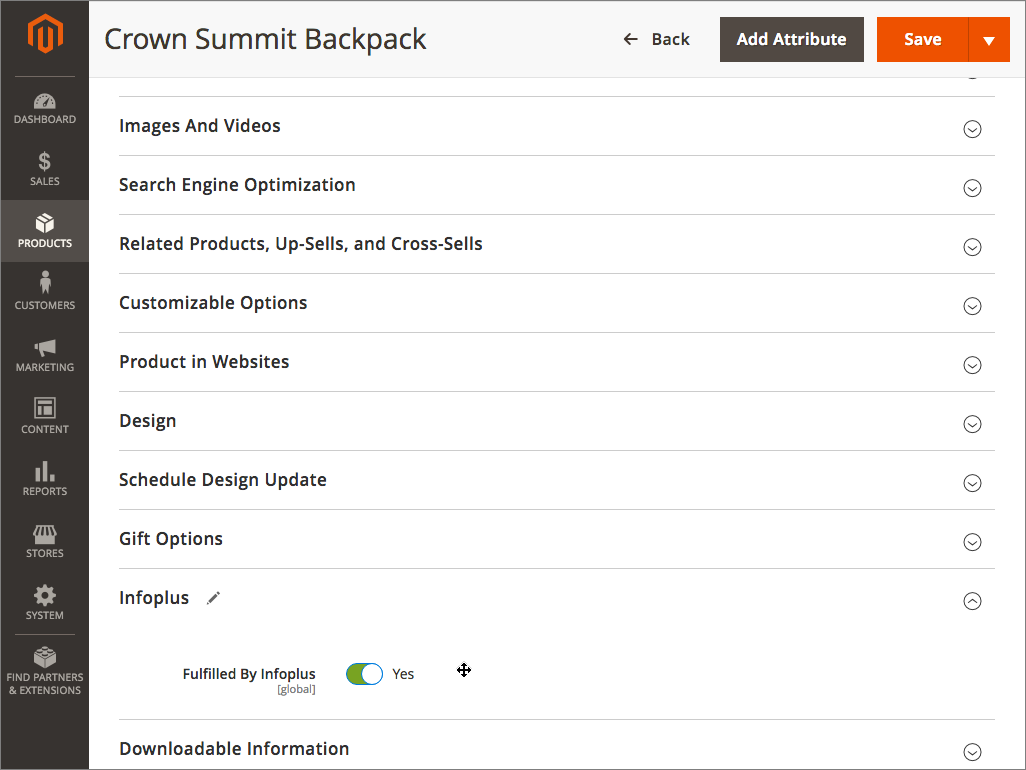
Task: Open the Dashboard sidebar menu
Action: tap(44, 109)
